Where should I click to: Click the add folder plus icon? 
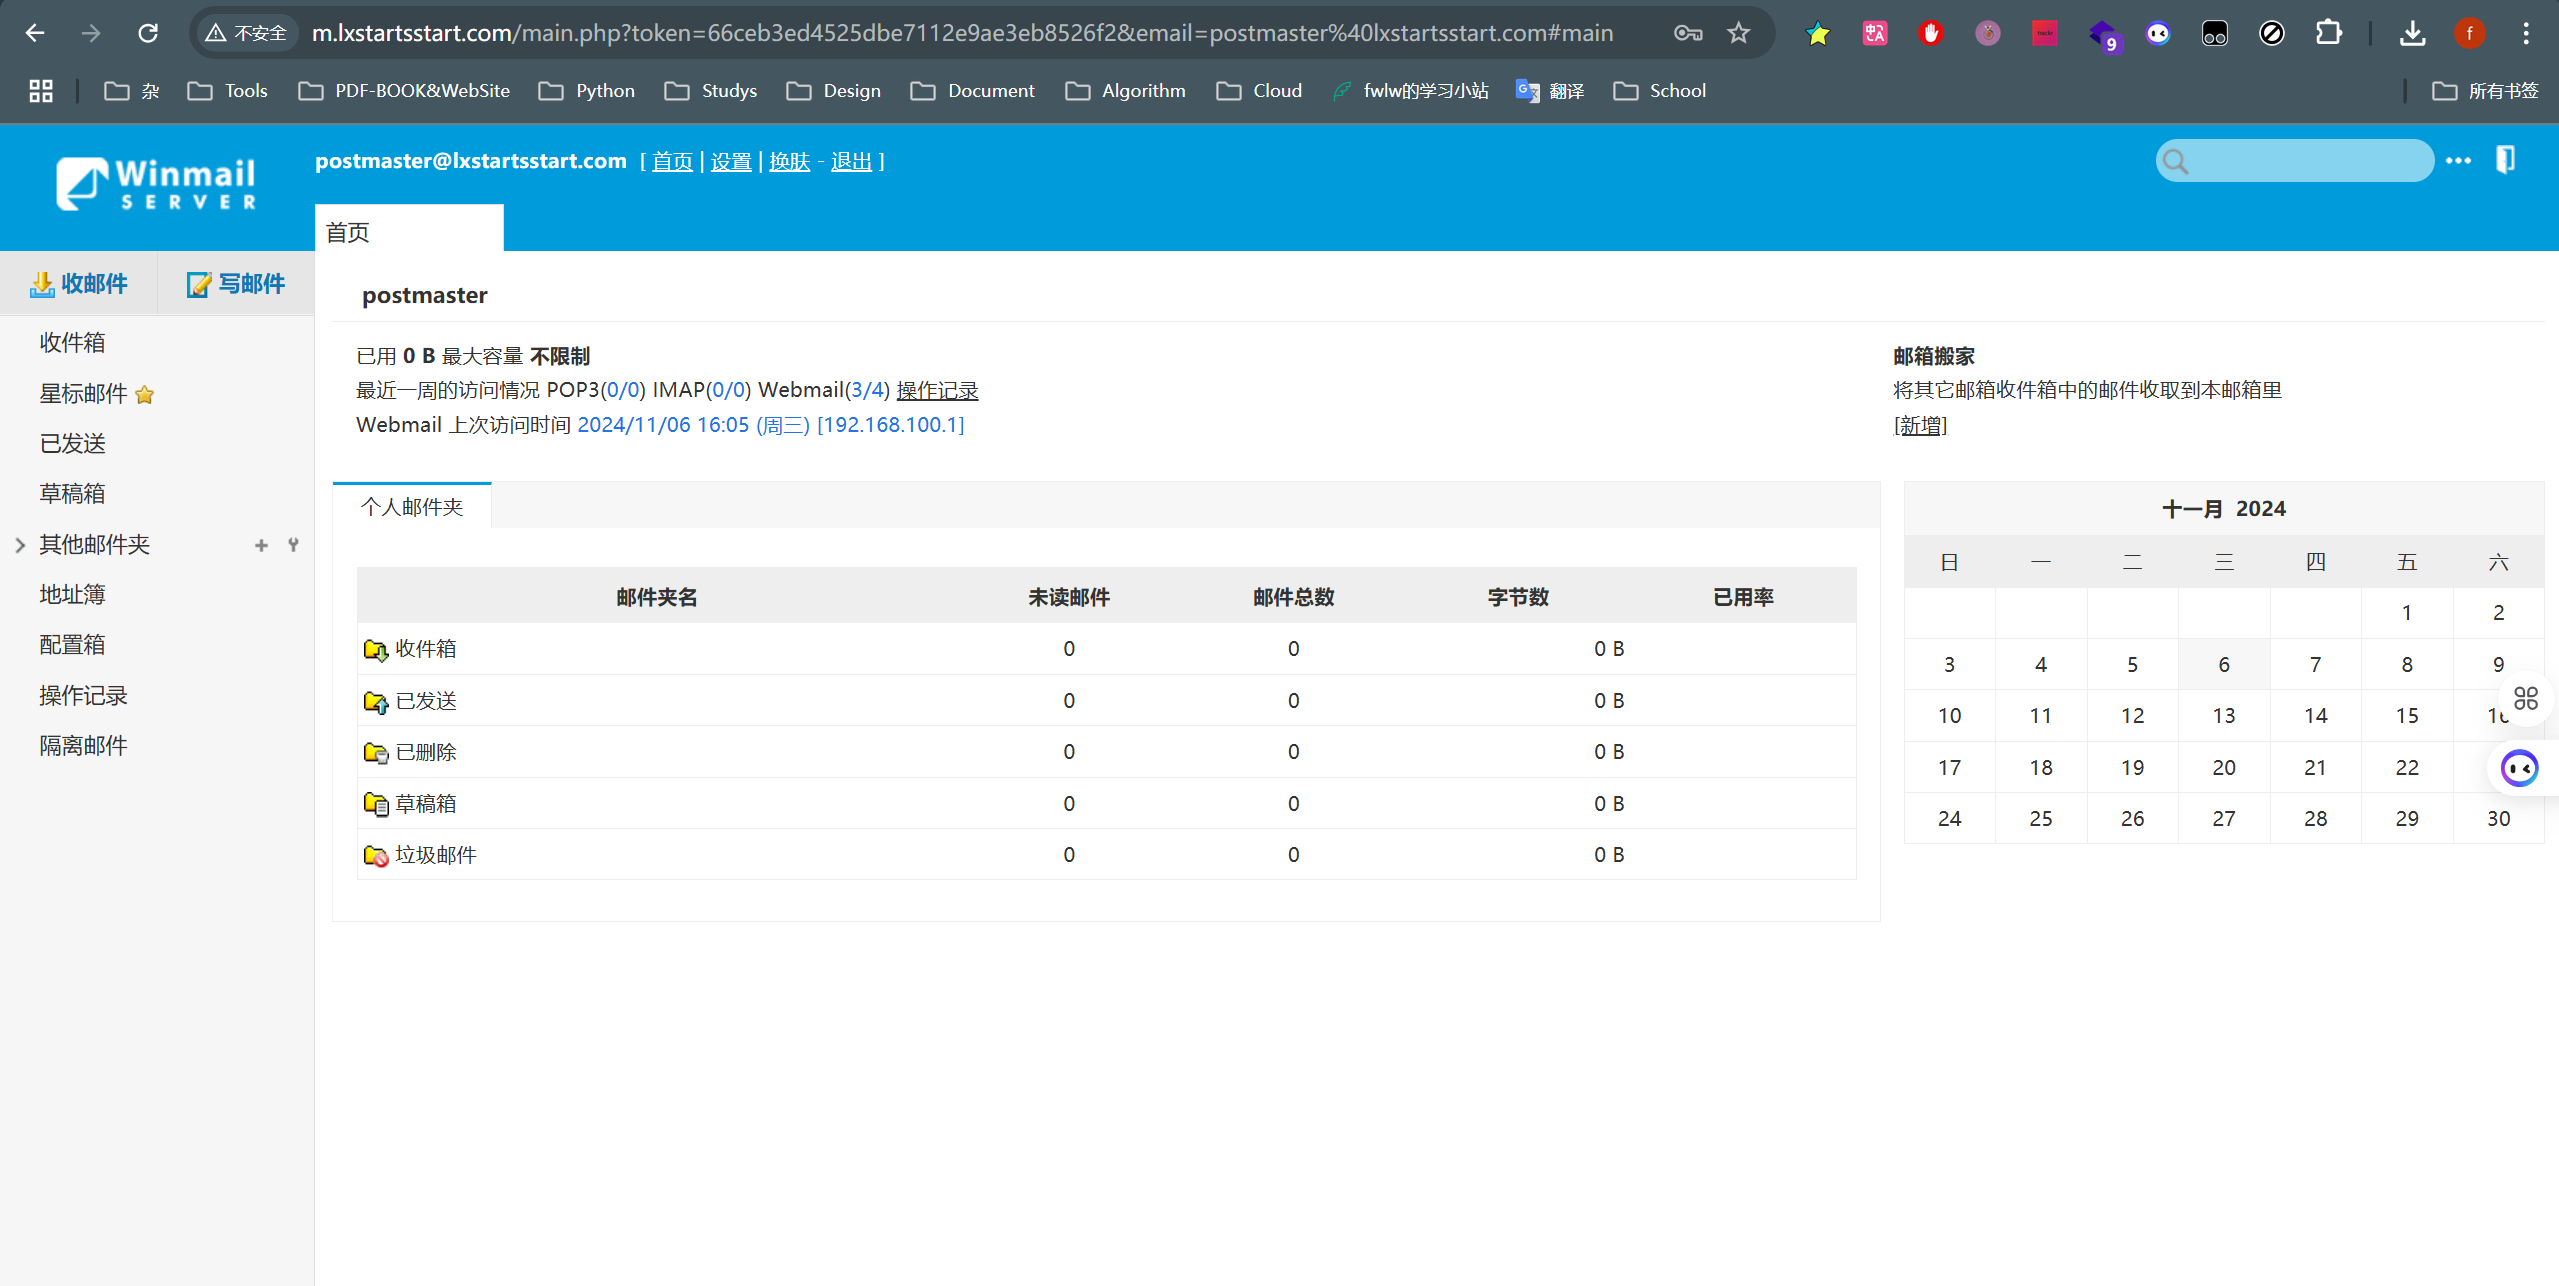(x=261, y=545)
